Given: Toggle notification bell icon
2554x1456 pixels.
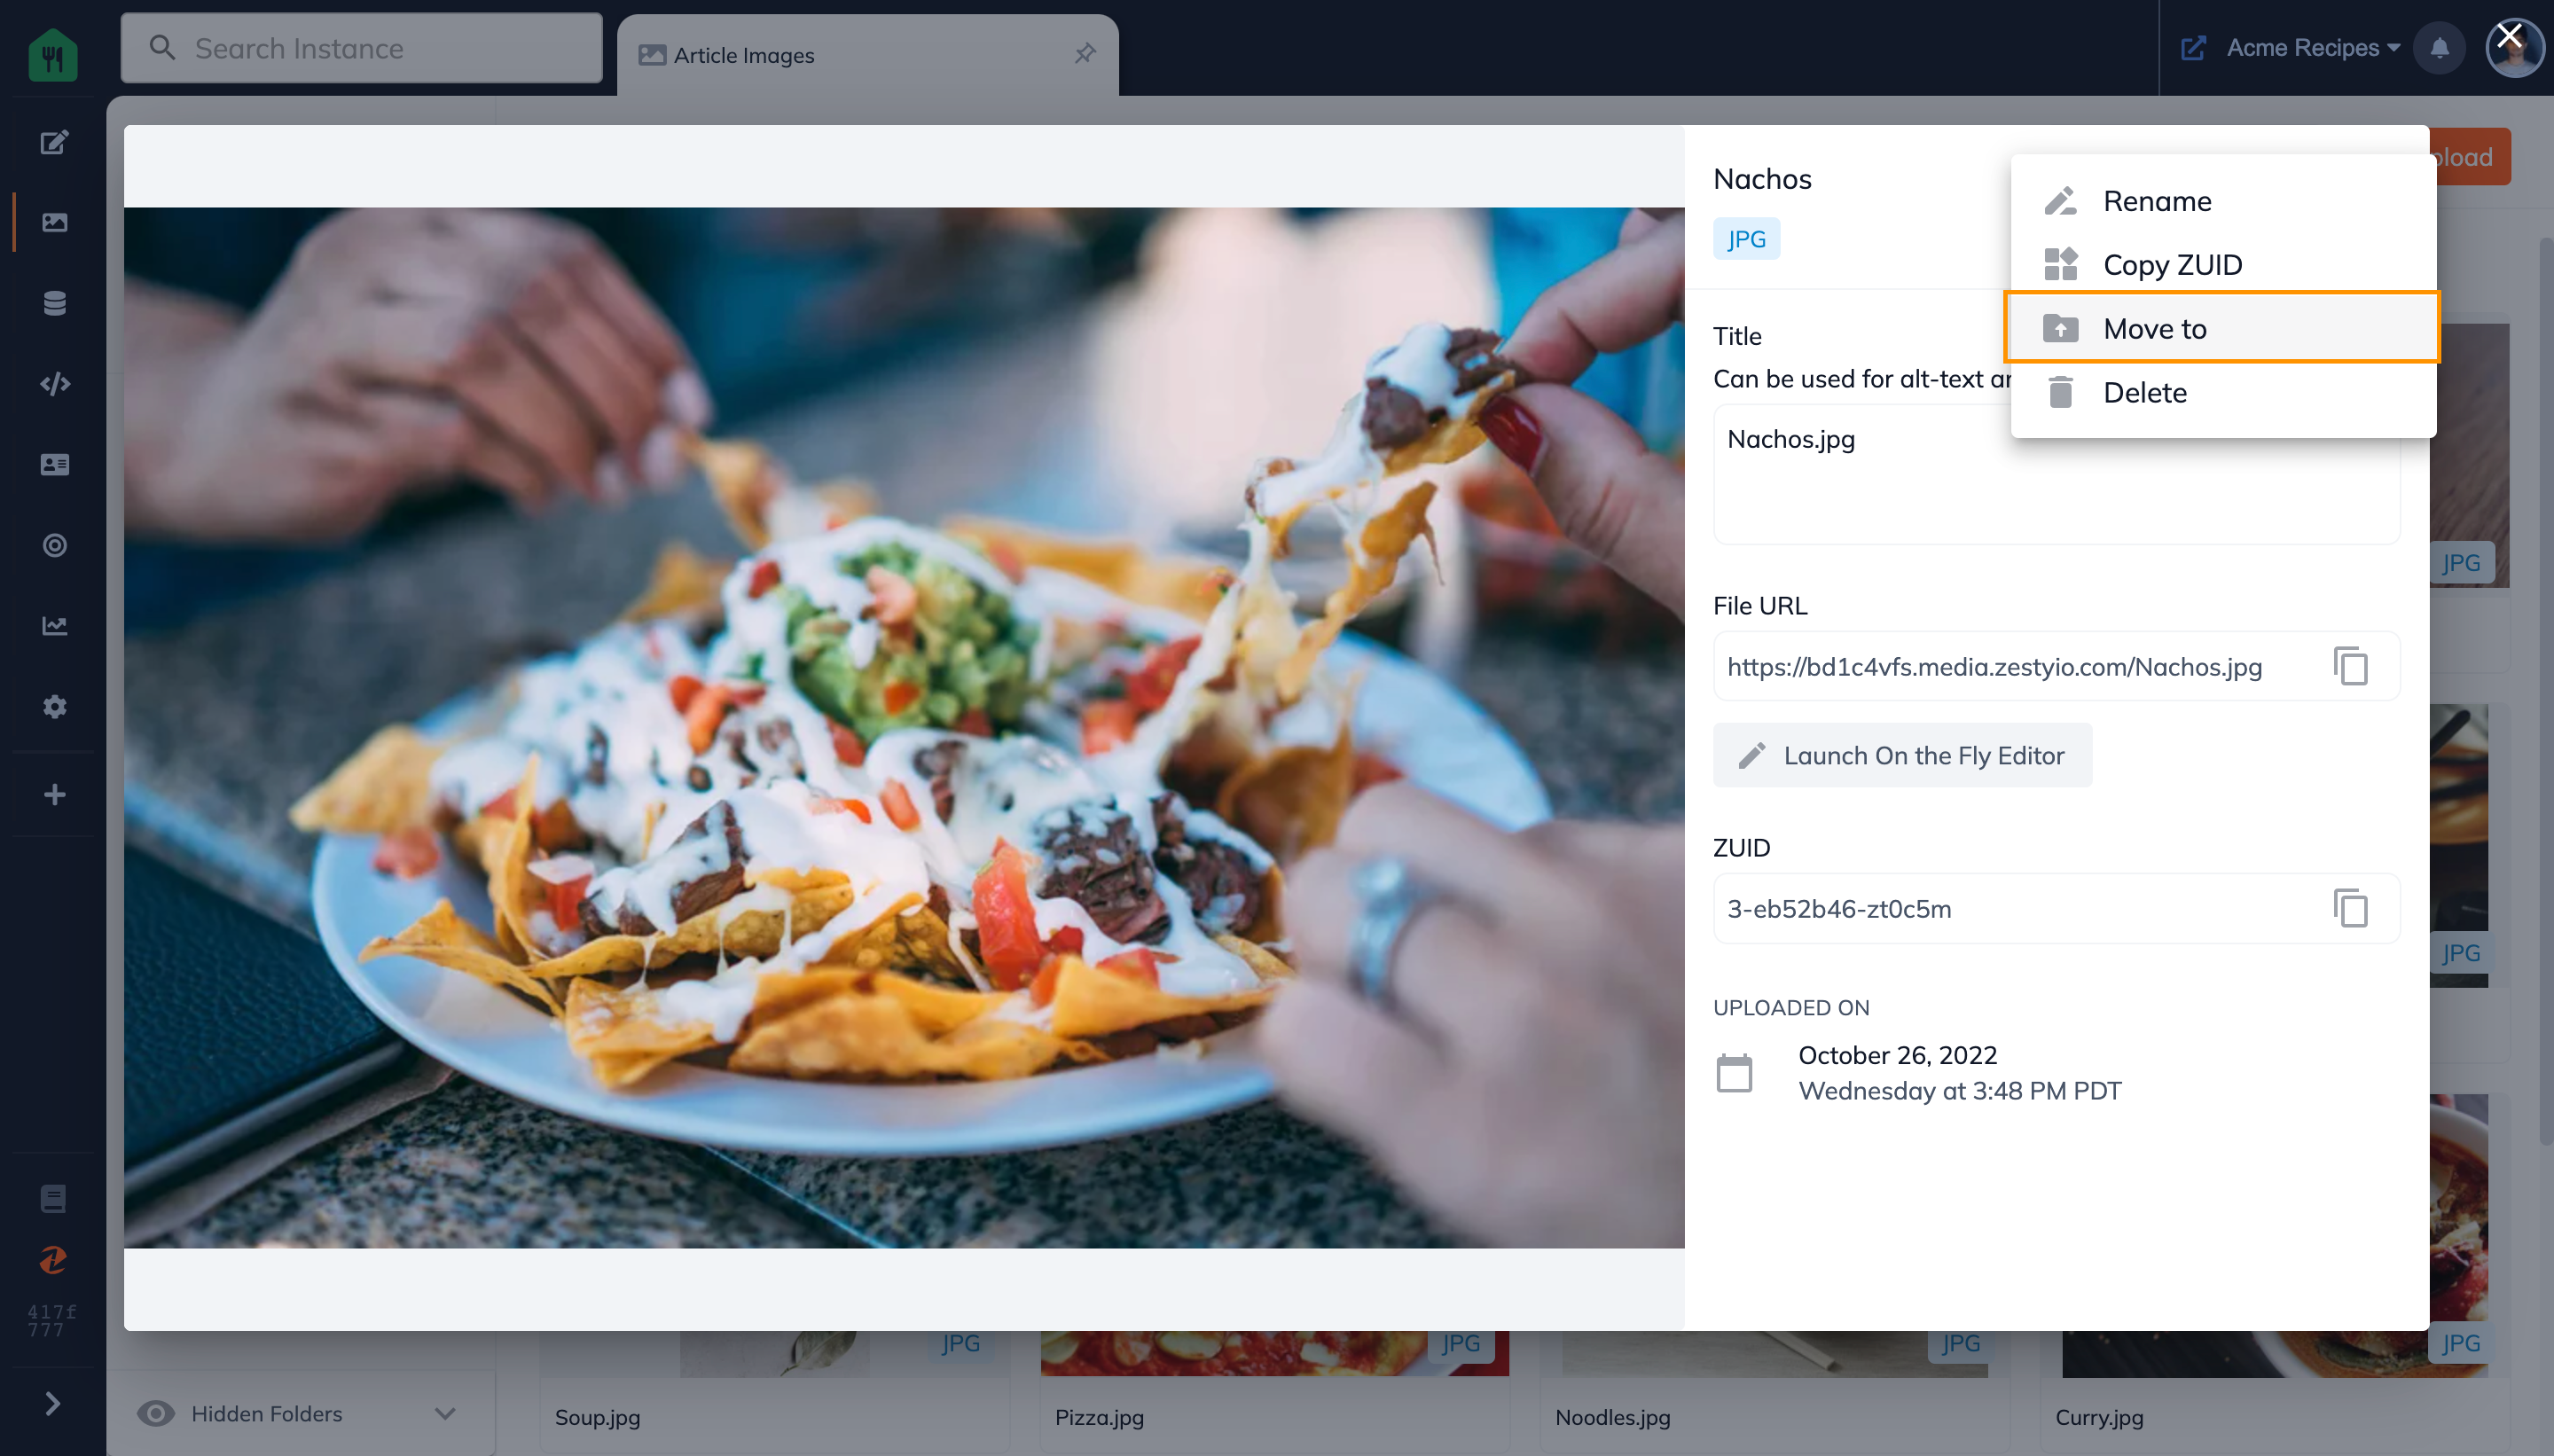Looking at the screenshot, I should pos(2440,47).
